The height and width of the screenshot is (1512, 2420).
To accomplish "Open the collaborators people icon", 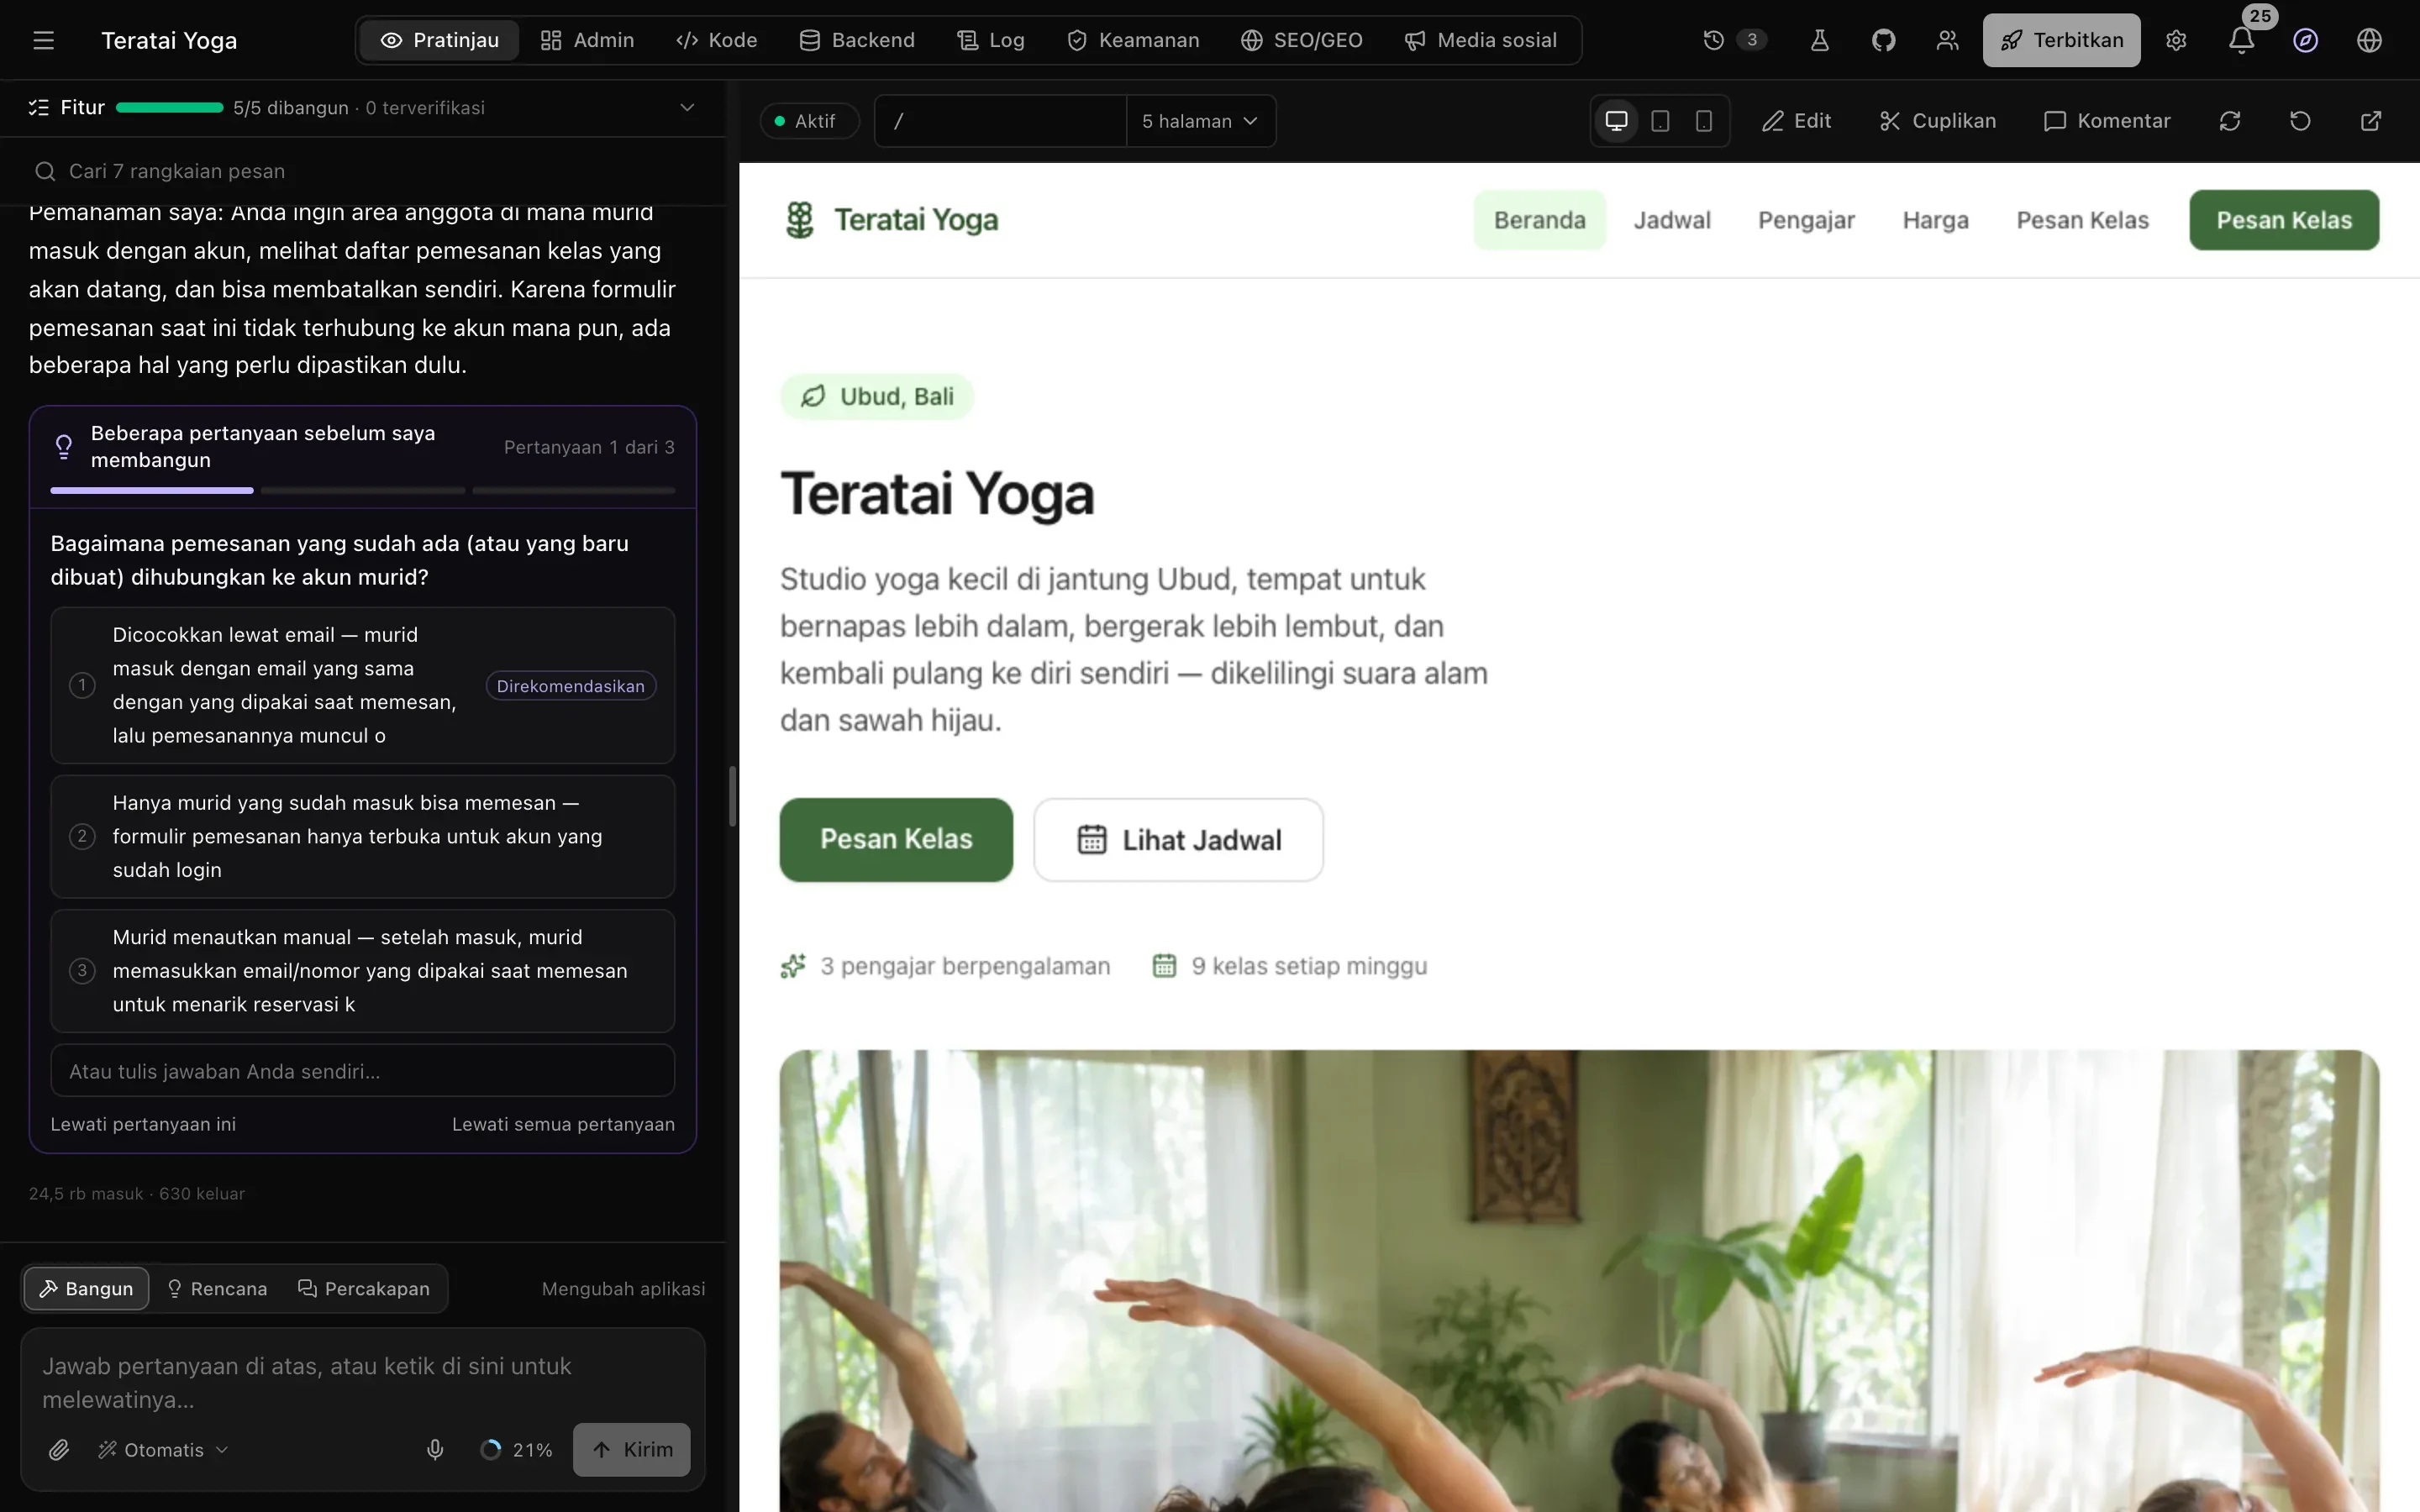I will pos(1947,40).
